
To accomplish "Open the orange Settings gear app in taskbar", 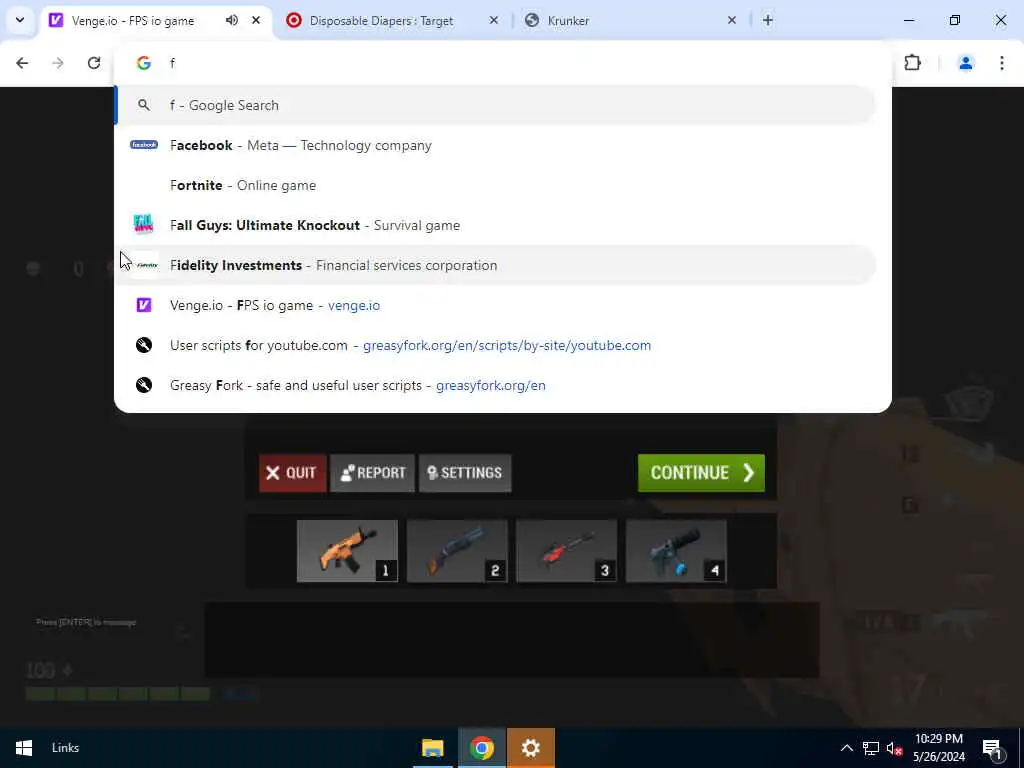I will 530,748.
